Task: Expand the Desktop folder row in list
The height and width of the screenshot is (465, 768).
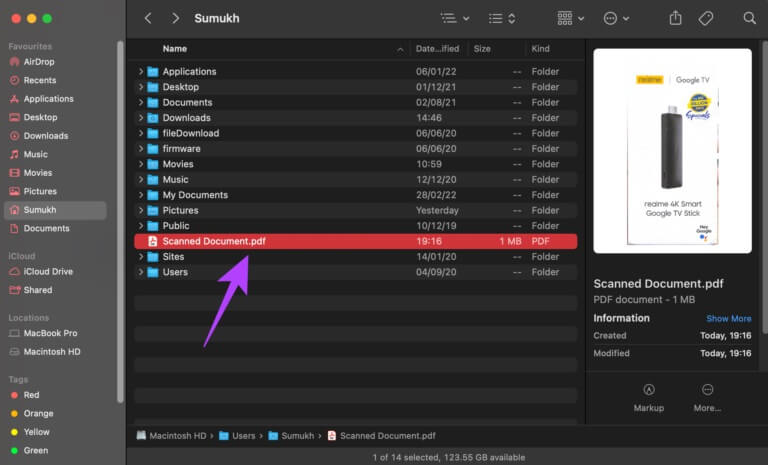Action: pyautogui.click(x=141, y=87)
